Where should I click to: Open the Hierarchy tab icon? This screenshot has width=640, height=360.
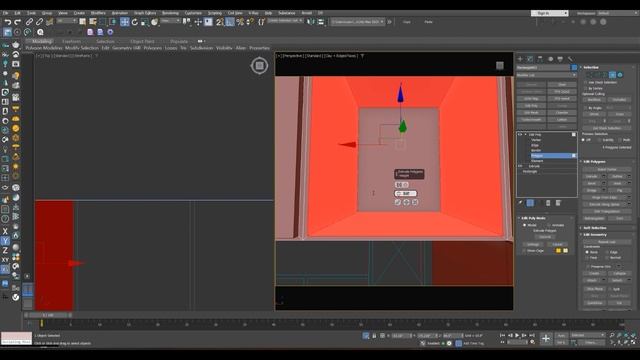pyautogui.click(x=540, y=59)
